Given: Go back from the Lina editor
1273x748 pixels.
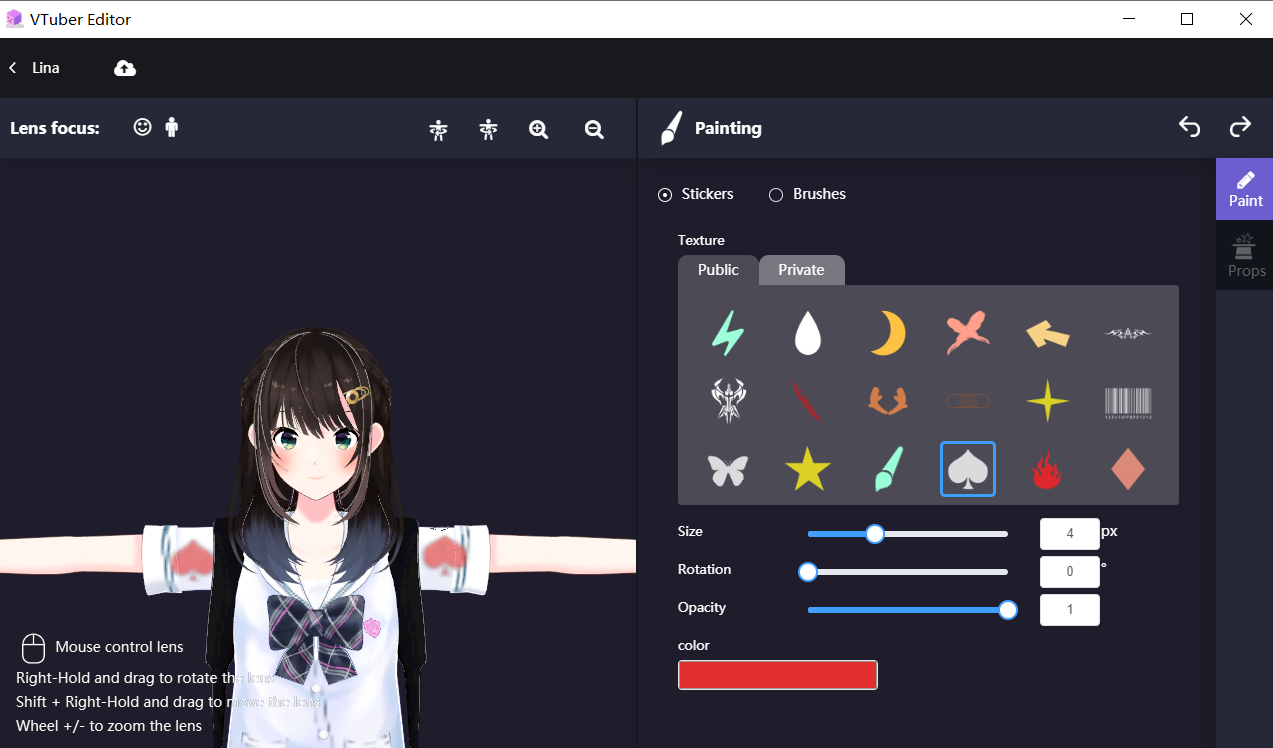Looking at the screenshot, I should (x=11, y=67).
